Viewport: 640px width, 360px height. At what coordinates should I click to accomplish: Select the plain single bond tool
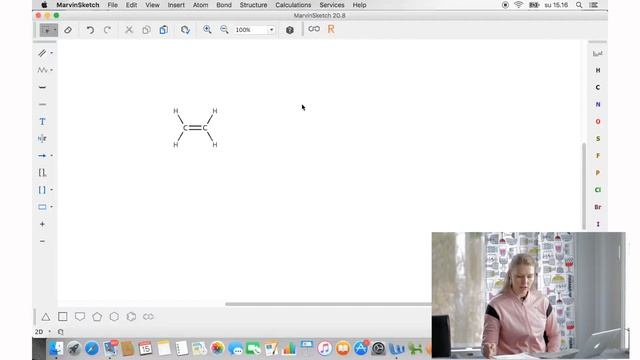coord(42,104)
